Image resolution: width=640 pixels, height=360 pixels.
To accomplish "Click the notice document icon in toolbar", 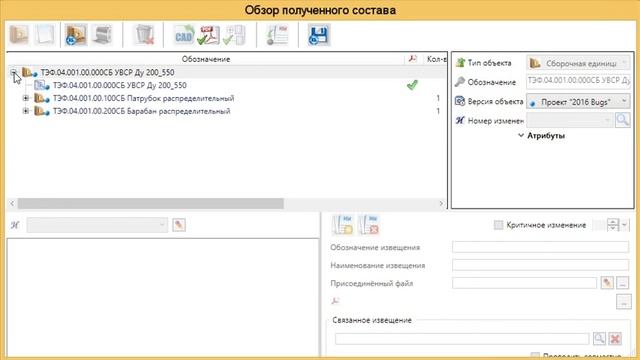I will 278,35.
